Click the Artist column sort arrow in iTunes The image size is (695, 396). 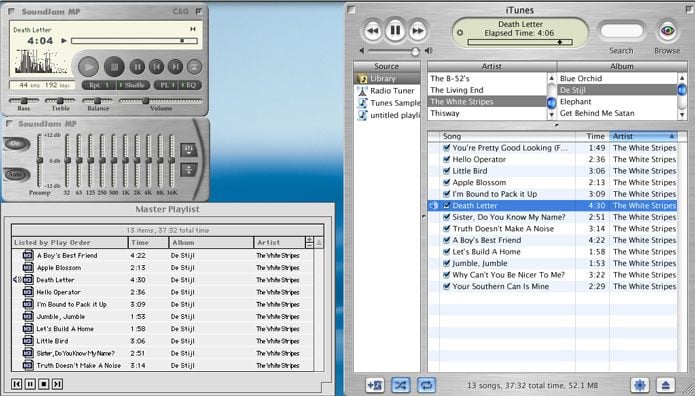(x=672, y=136)
